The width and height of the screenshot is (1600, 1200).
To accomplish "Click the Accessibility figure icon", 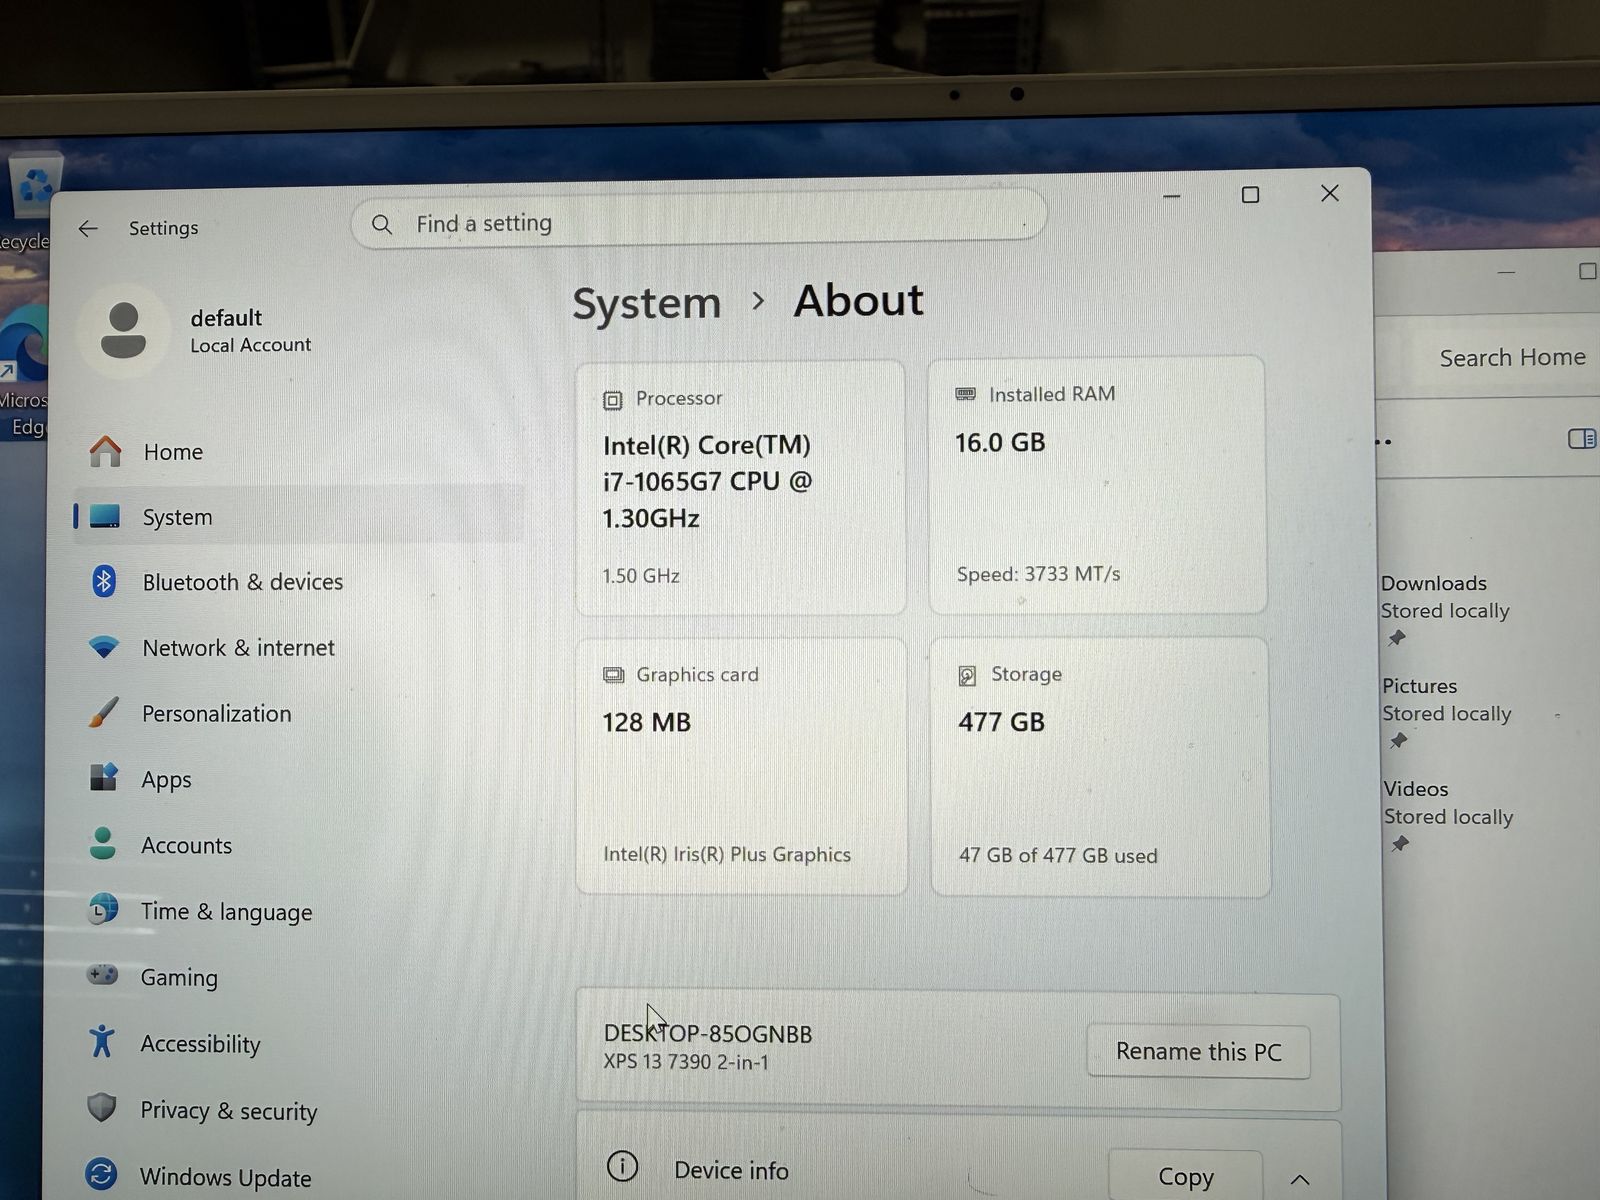I will (x=101, y=1042).
